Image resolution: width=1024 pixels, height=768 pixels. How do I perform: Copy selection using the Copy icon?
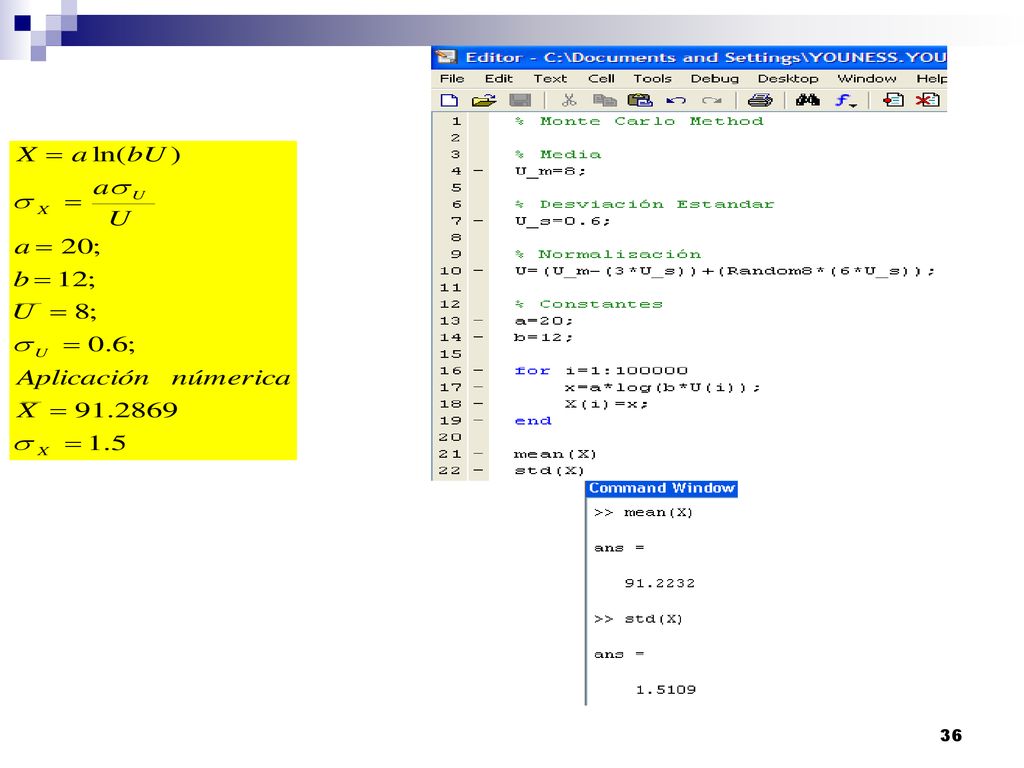tap(604, 100)
